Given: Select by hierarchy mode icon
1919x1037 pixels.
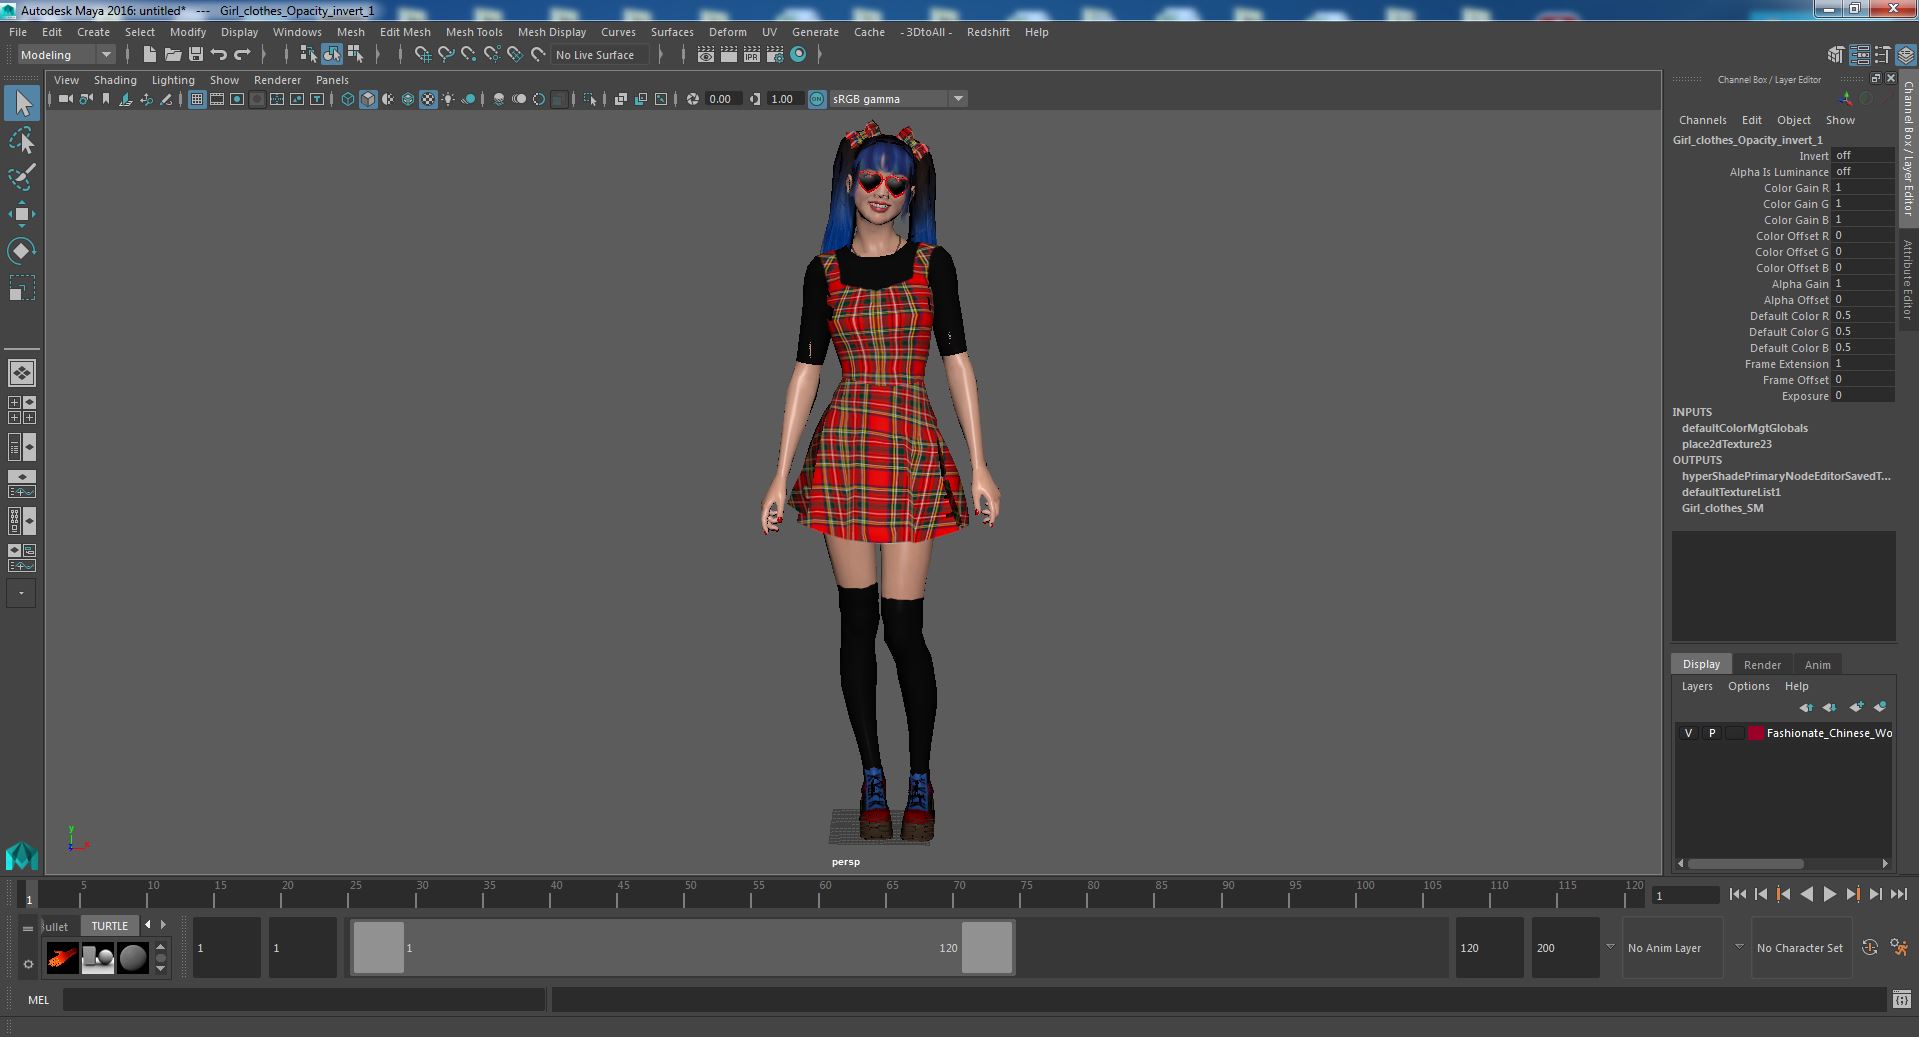Looking at the screenshot, I should [308, 55].
